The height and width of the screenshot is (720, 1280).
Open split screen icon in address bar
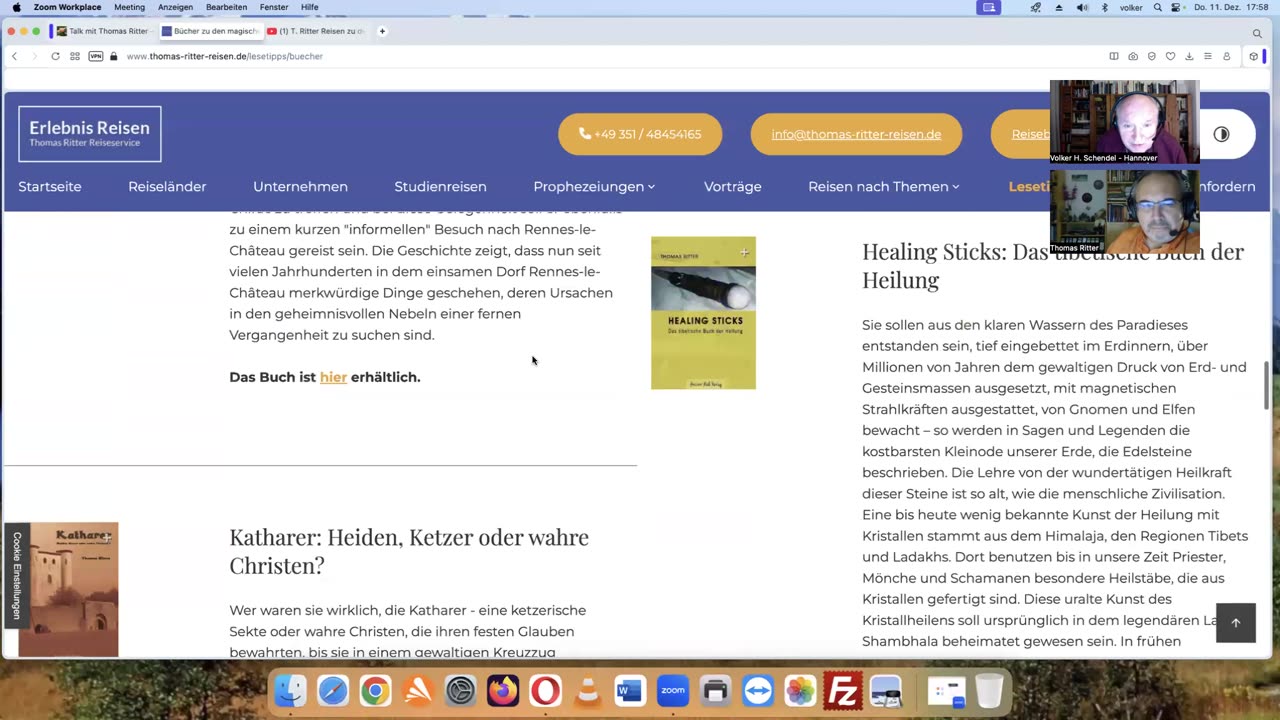click(1114, 56)
